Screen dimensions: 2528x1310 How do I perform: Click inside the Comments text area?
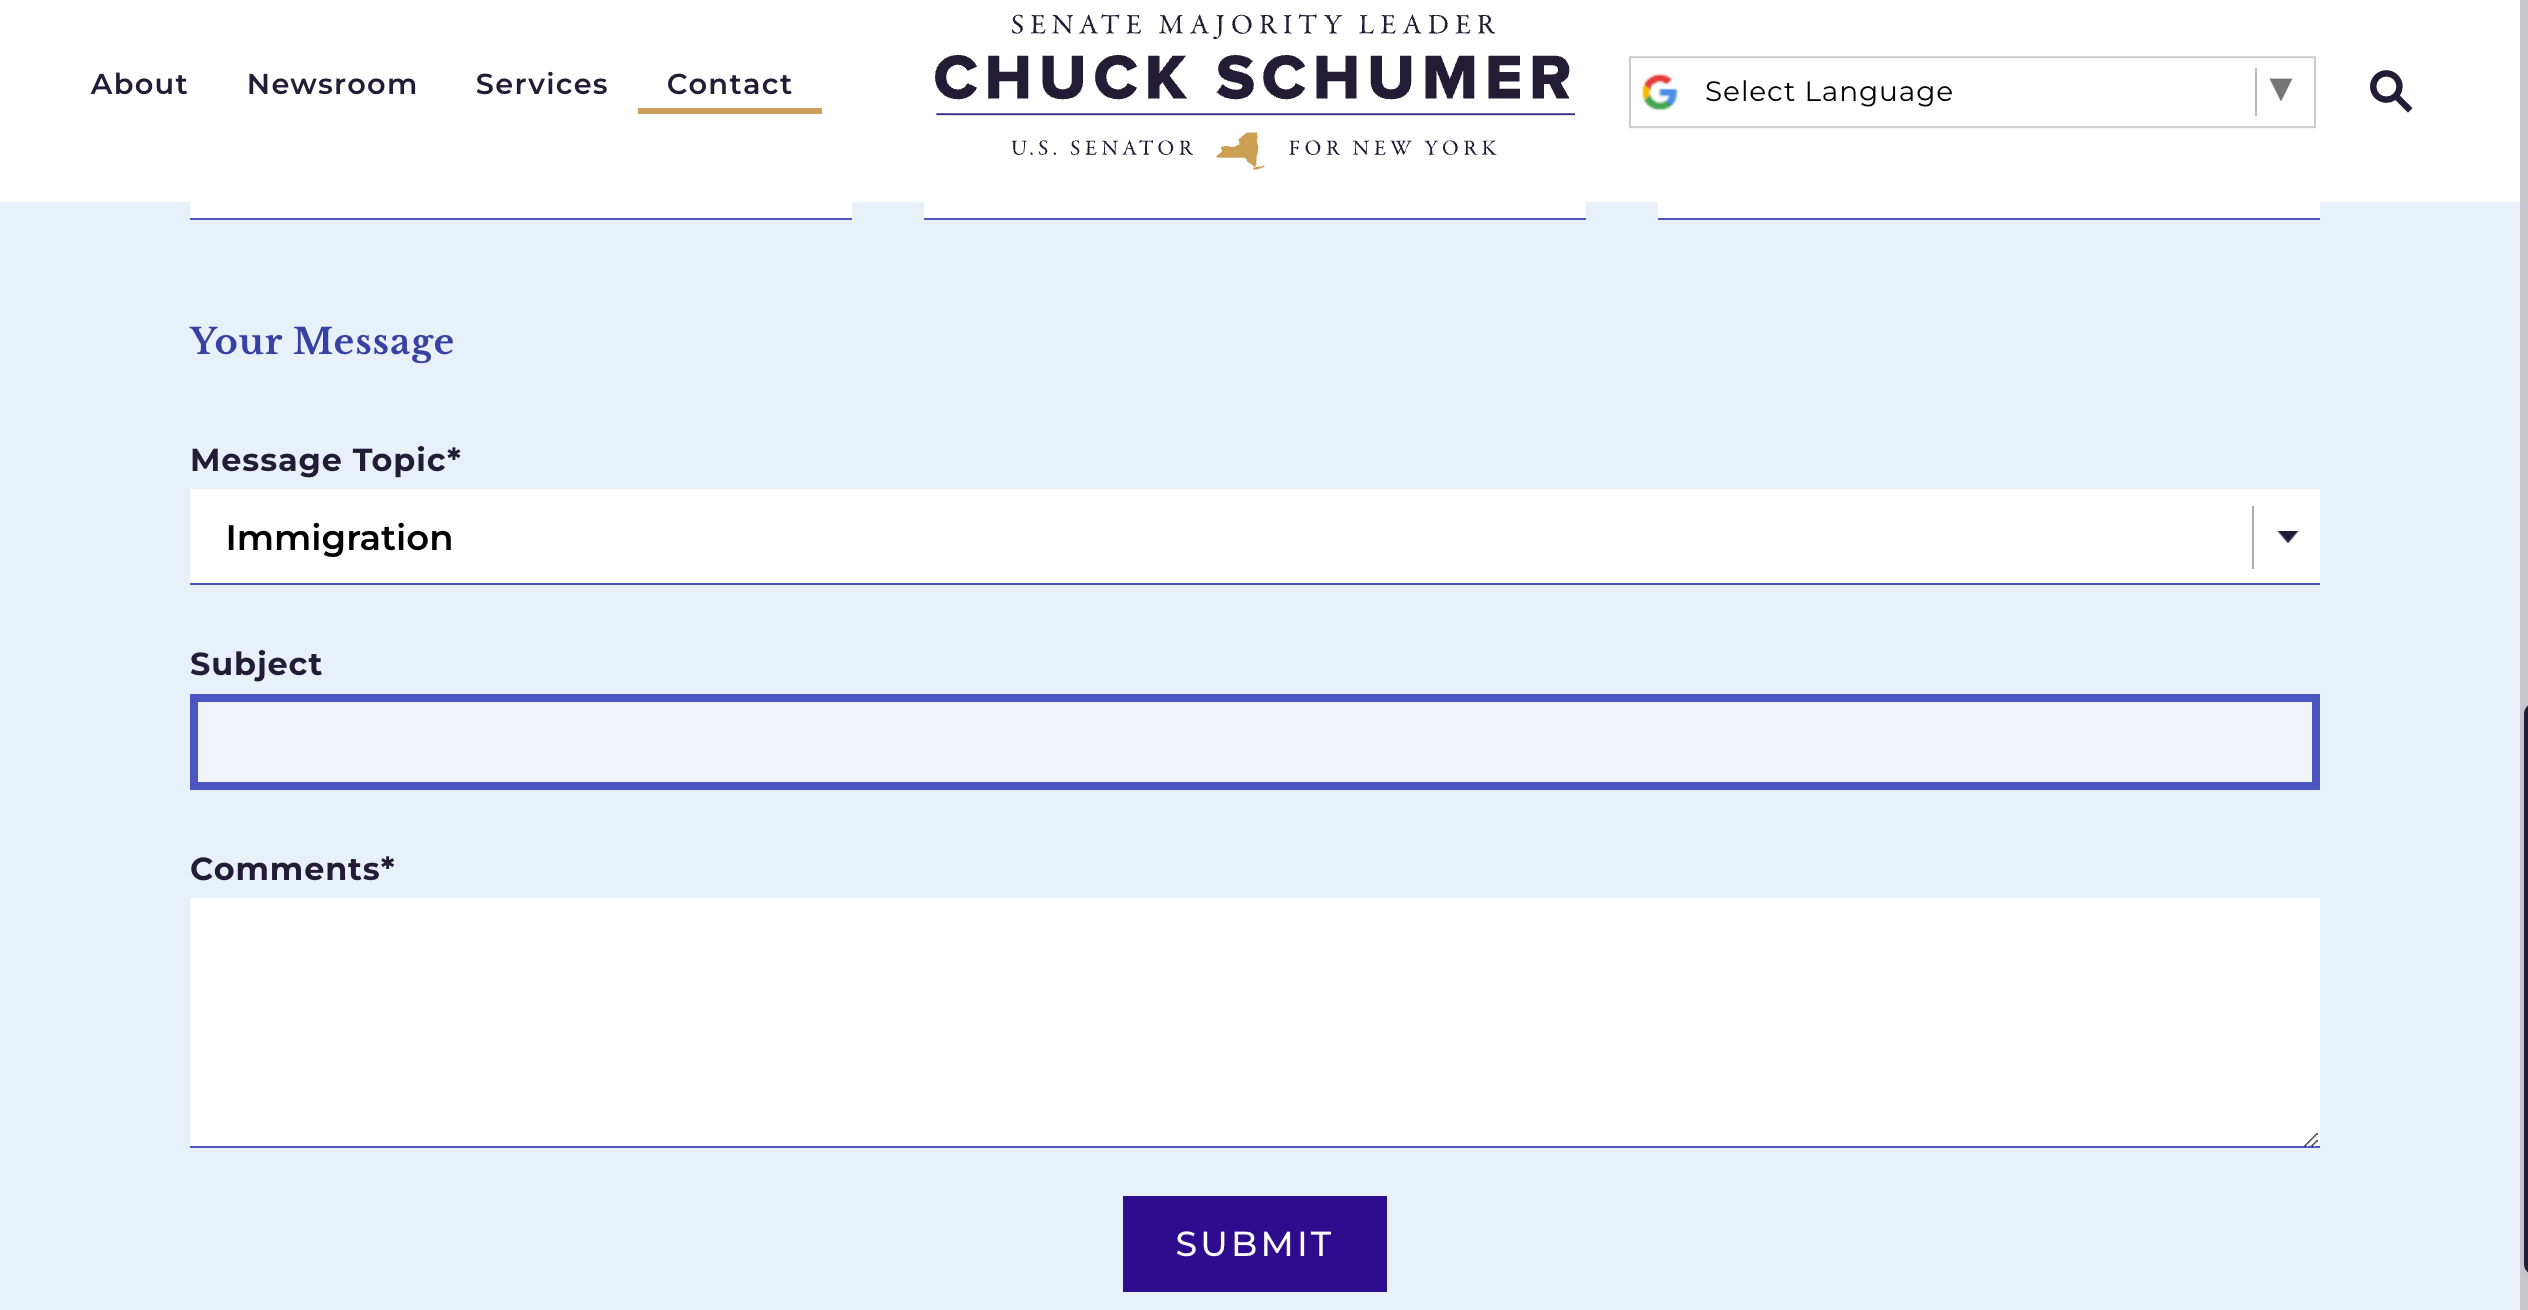pyautogui.click(x=1255, y=1022)
